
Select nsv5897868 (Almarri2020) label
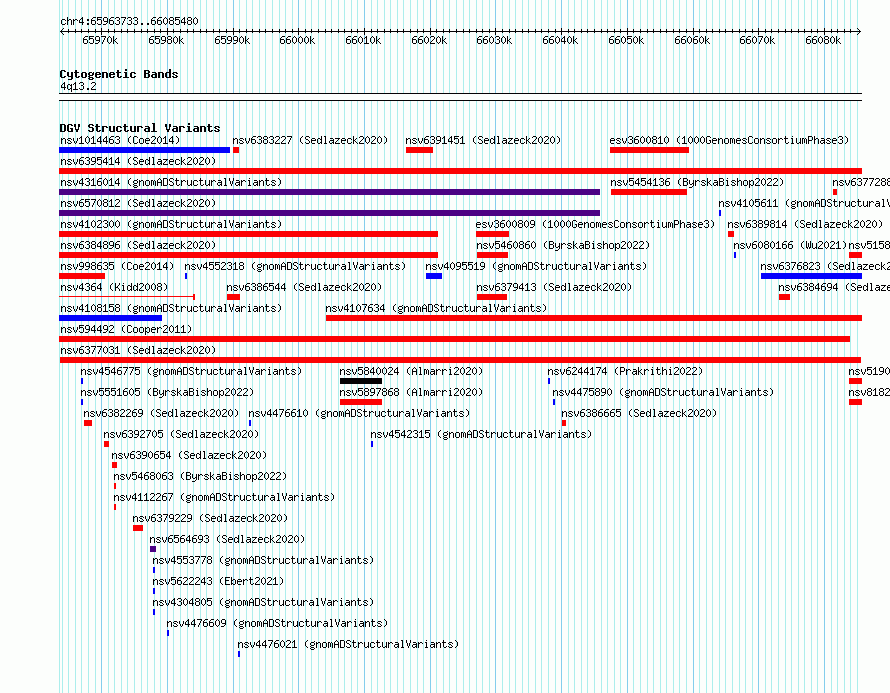[412, 392]
